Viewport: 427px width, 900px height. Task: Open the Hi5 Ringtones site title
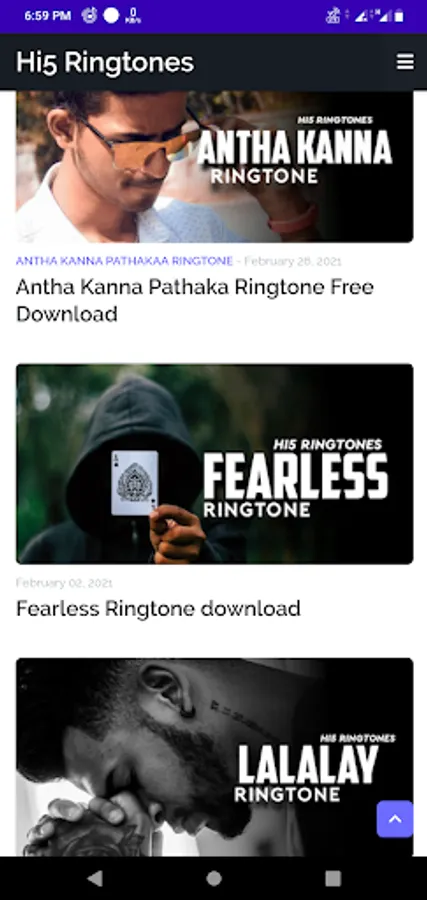[x=105, y=62]
